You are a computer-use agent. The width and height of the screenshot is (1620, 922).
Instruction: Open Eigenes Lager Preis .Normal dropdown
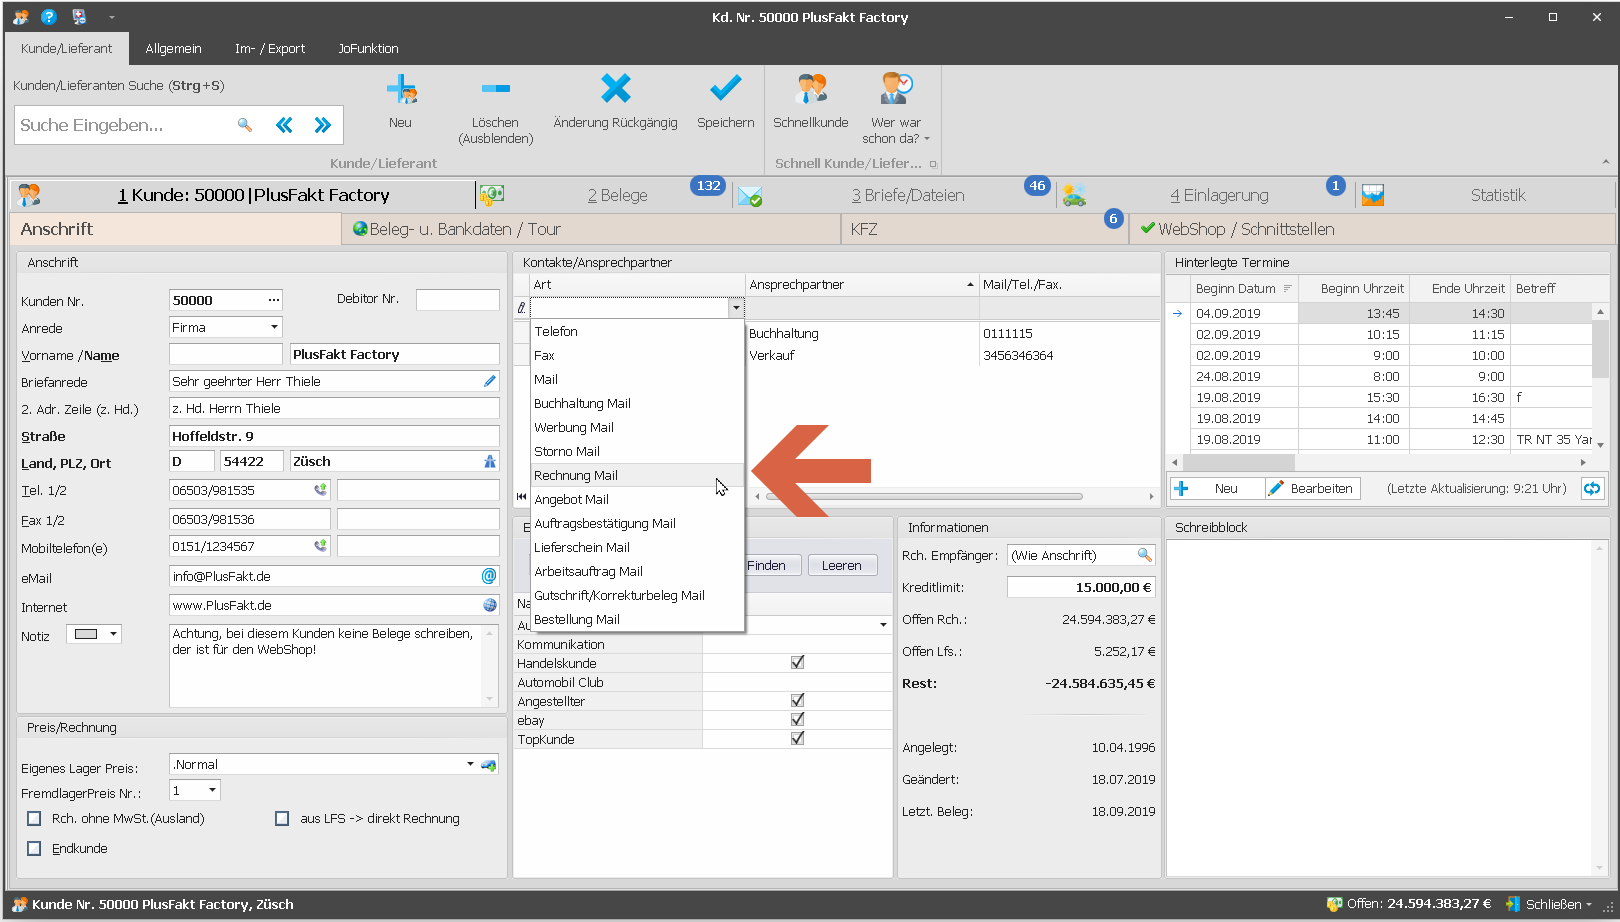[470, 764]
